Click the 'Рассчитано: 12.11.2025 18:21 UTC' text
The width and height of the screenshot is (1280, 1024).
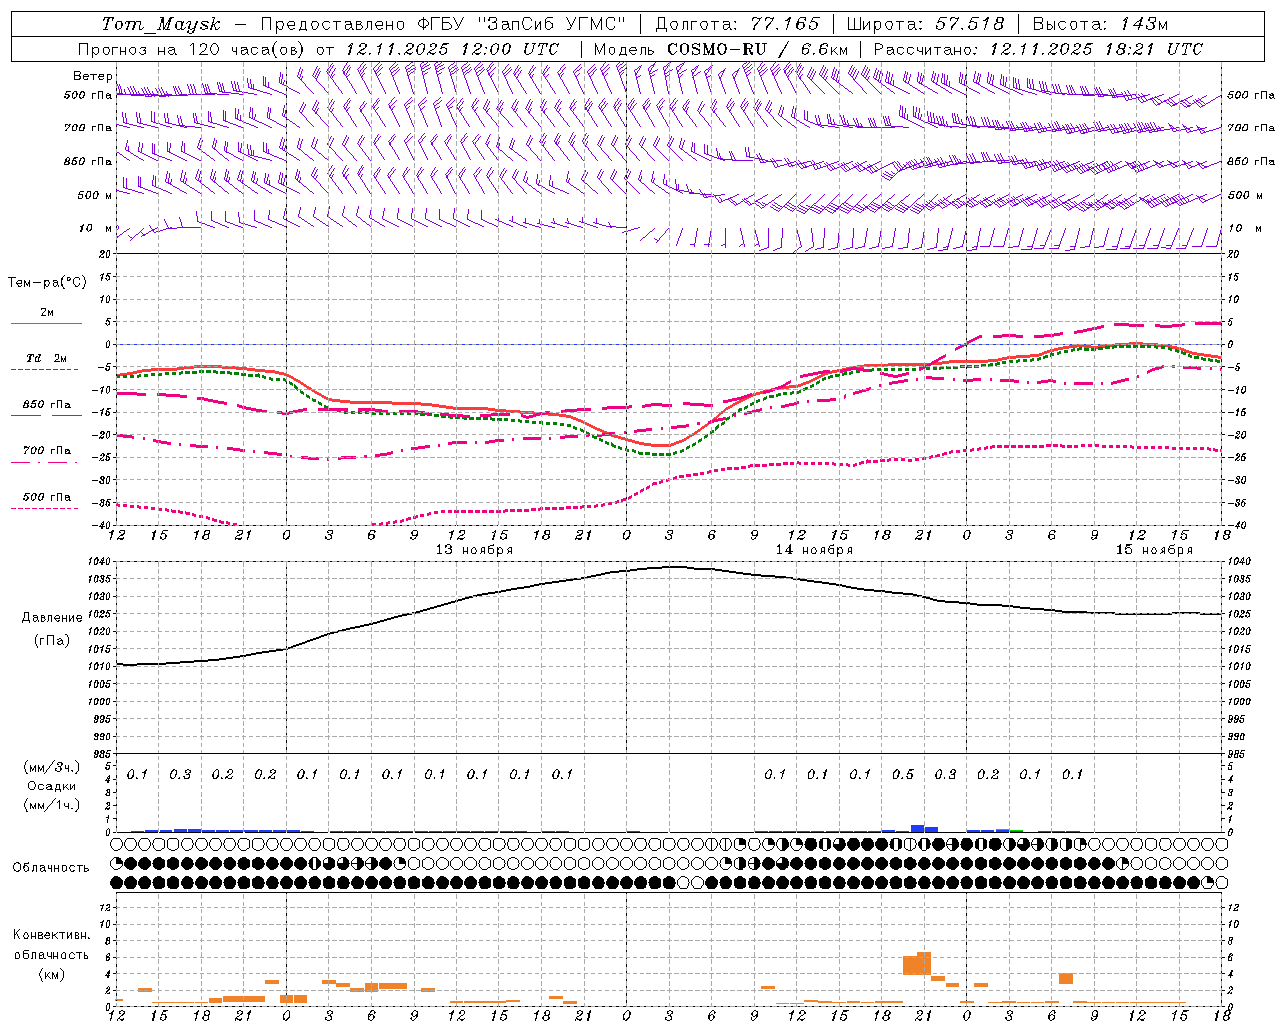(1038, 49)
